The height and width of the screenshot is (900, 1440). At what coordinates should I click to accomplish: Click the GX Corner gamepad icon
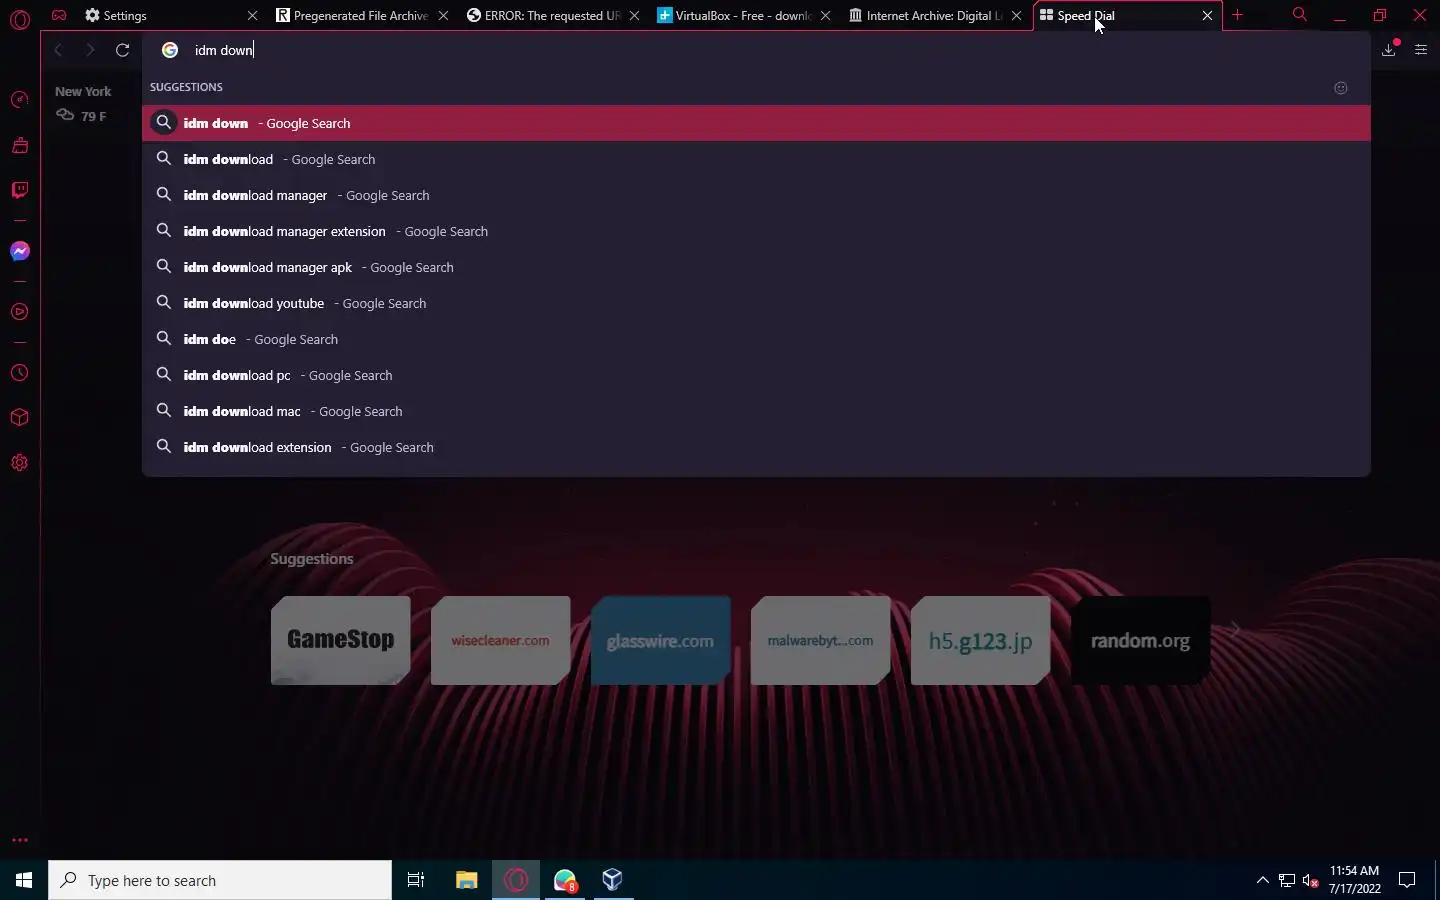pos(59,15)
